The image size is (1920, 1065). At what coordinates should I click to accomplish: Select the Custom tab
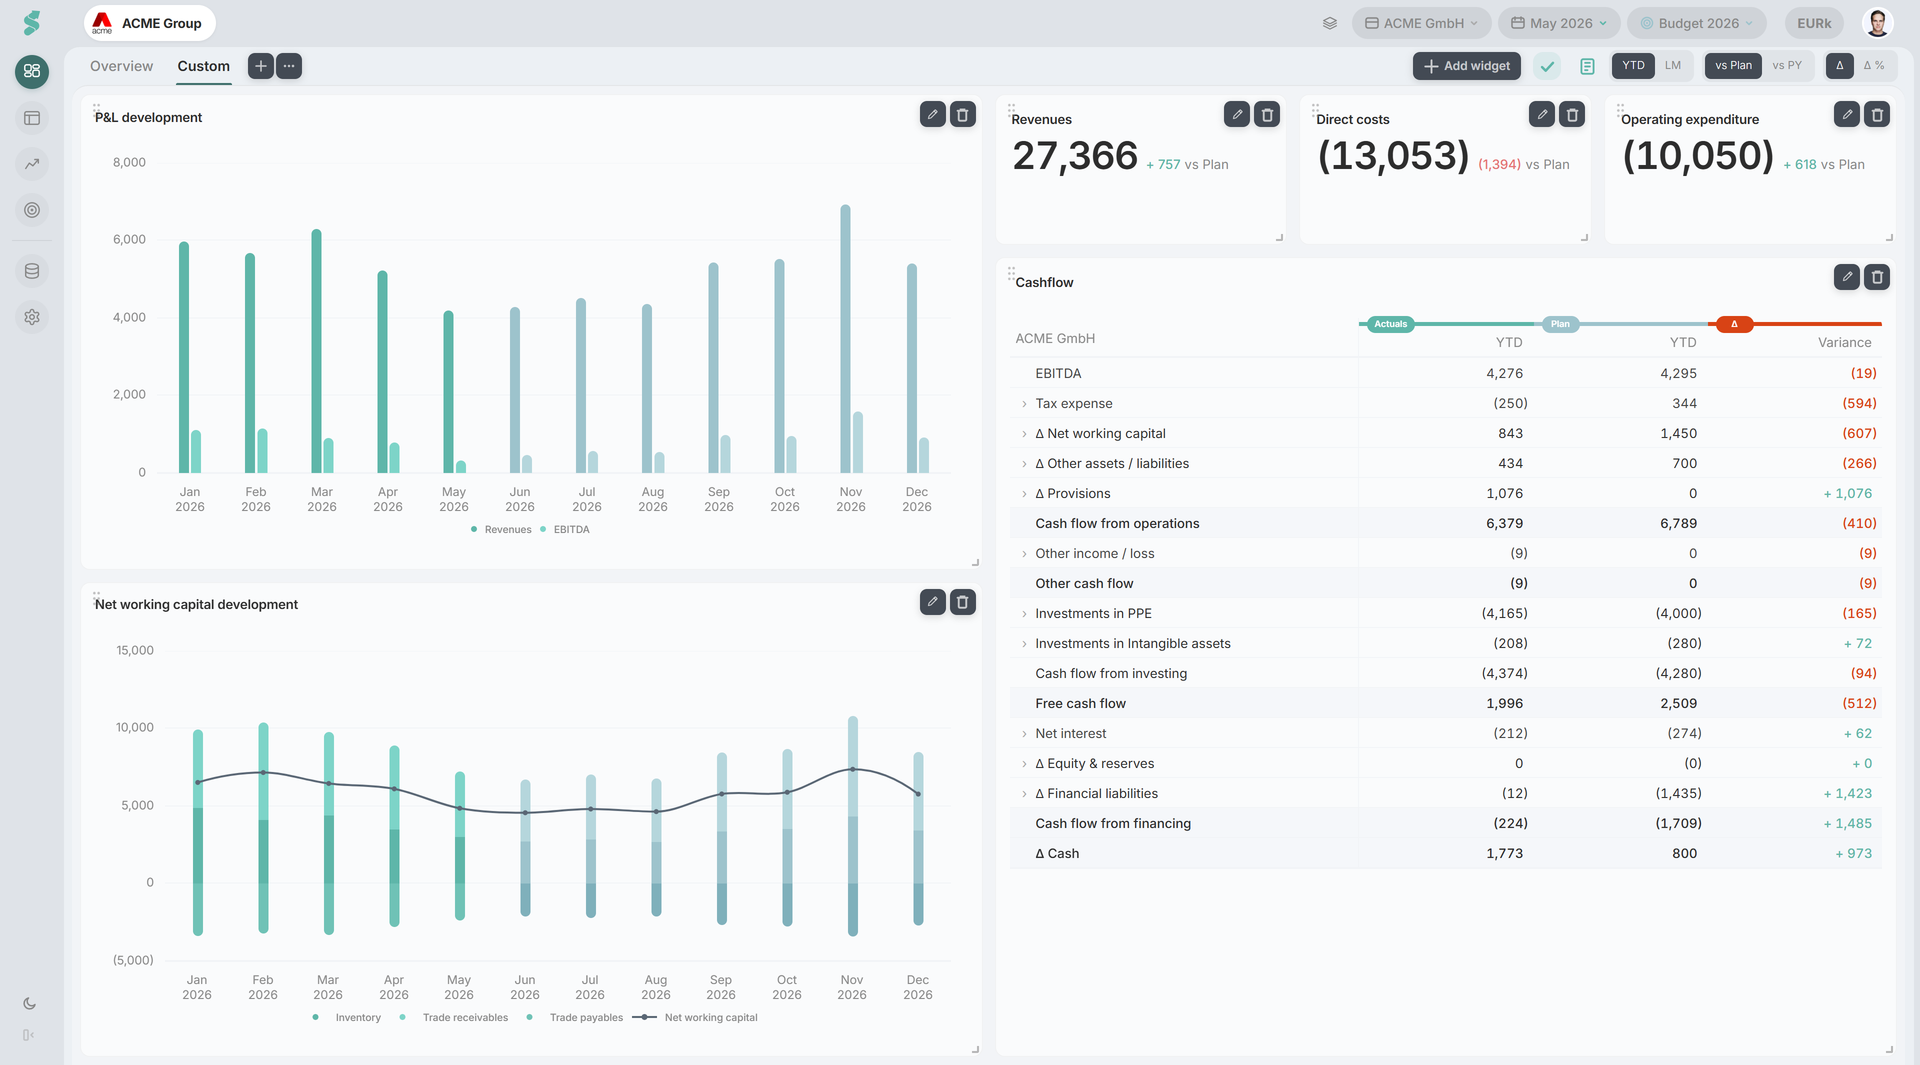click(x=203, y=66)
